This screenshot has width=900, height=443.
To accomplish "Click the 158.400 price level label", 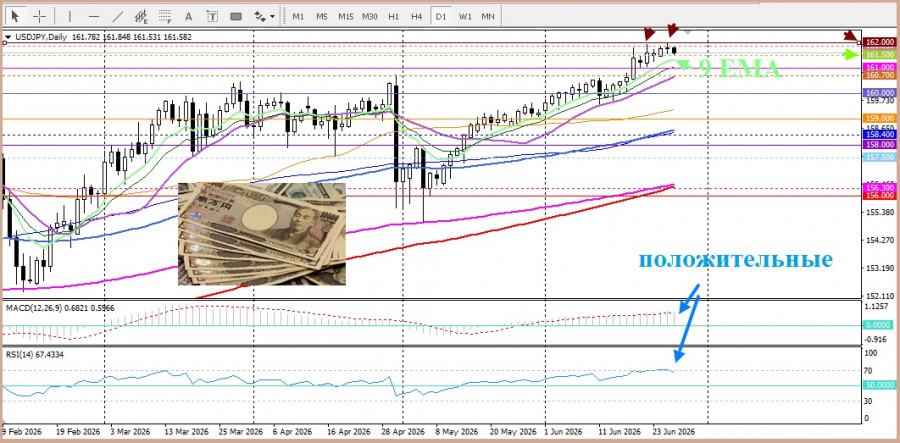I will [879, 134].
